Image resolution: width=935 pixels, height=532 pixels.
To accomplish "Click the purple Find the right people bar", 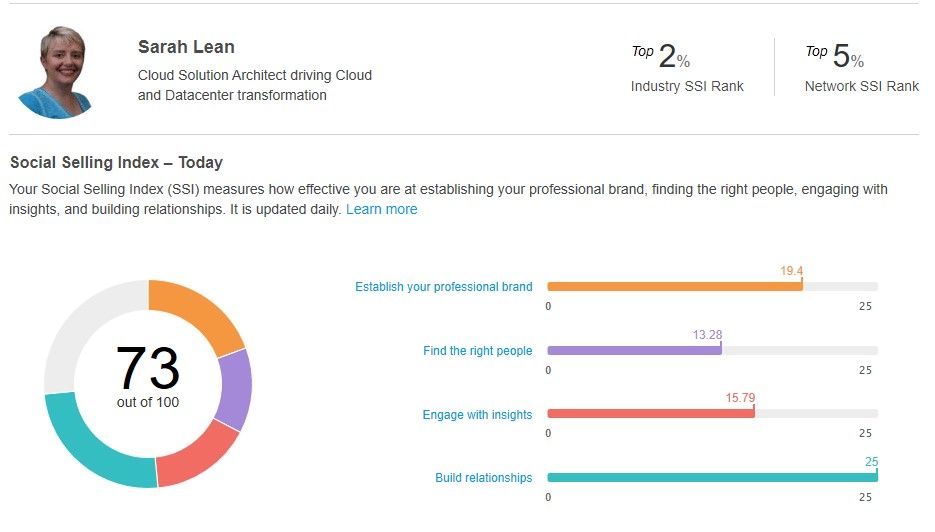I will [634, 351].
